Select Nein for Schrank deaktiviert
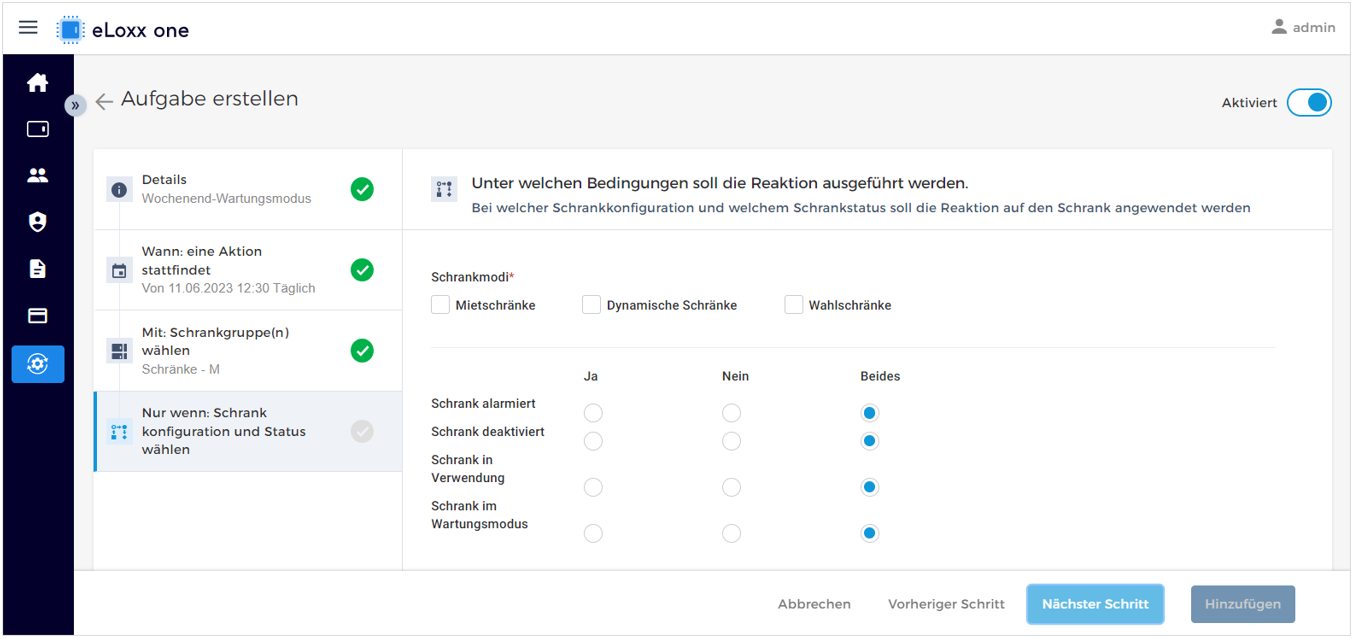Image resolution: width=1352 pixels, height=638 pixels. tap(732, 441)
